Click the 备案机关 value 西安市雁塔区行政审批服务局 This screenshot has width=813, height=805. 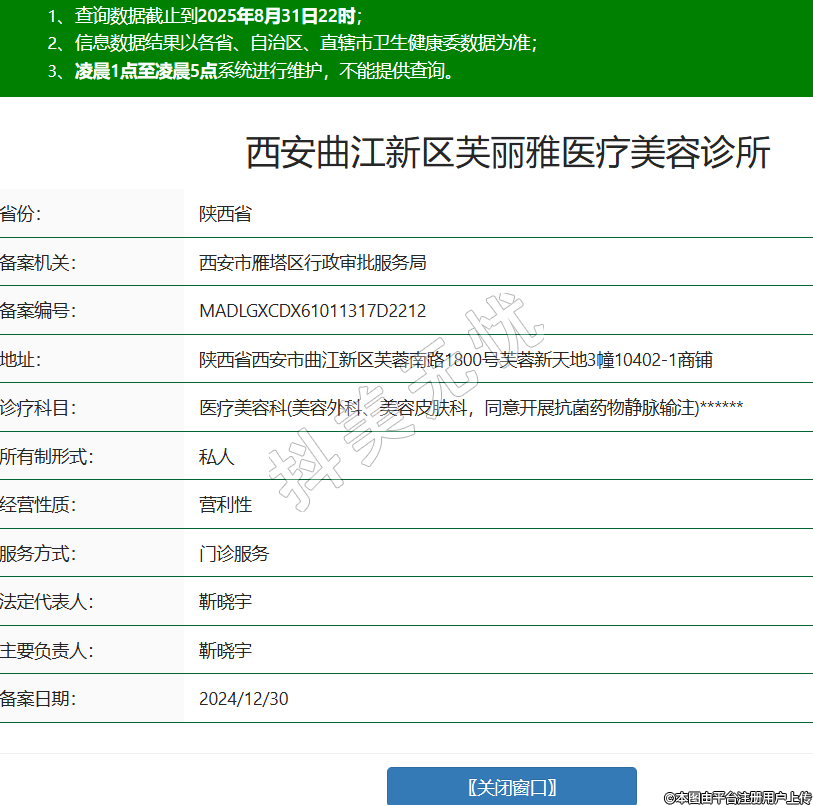pos(313,263)
